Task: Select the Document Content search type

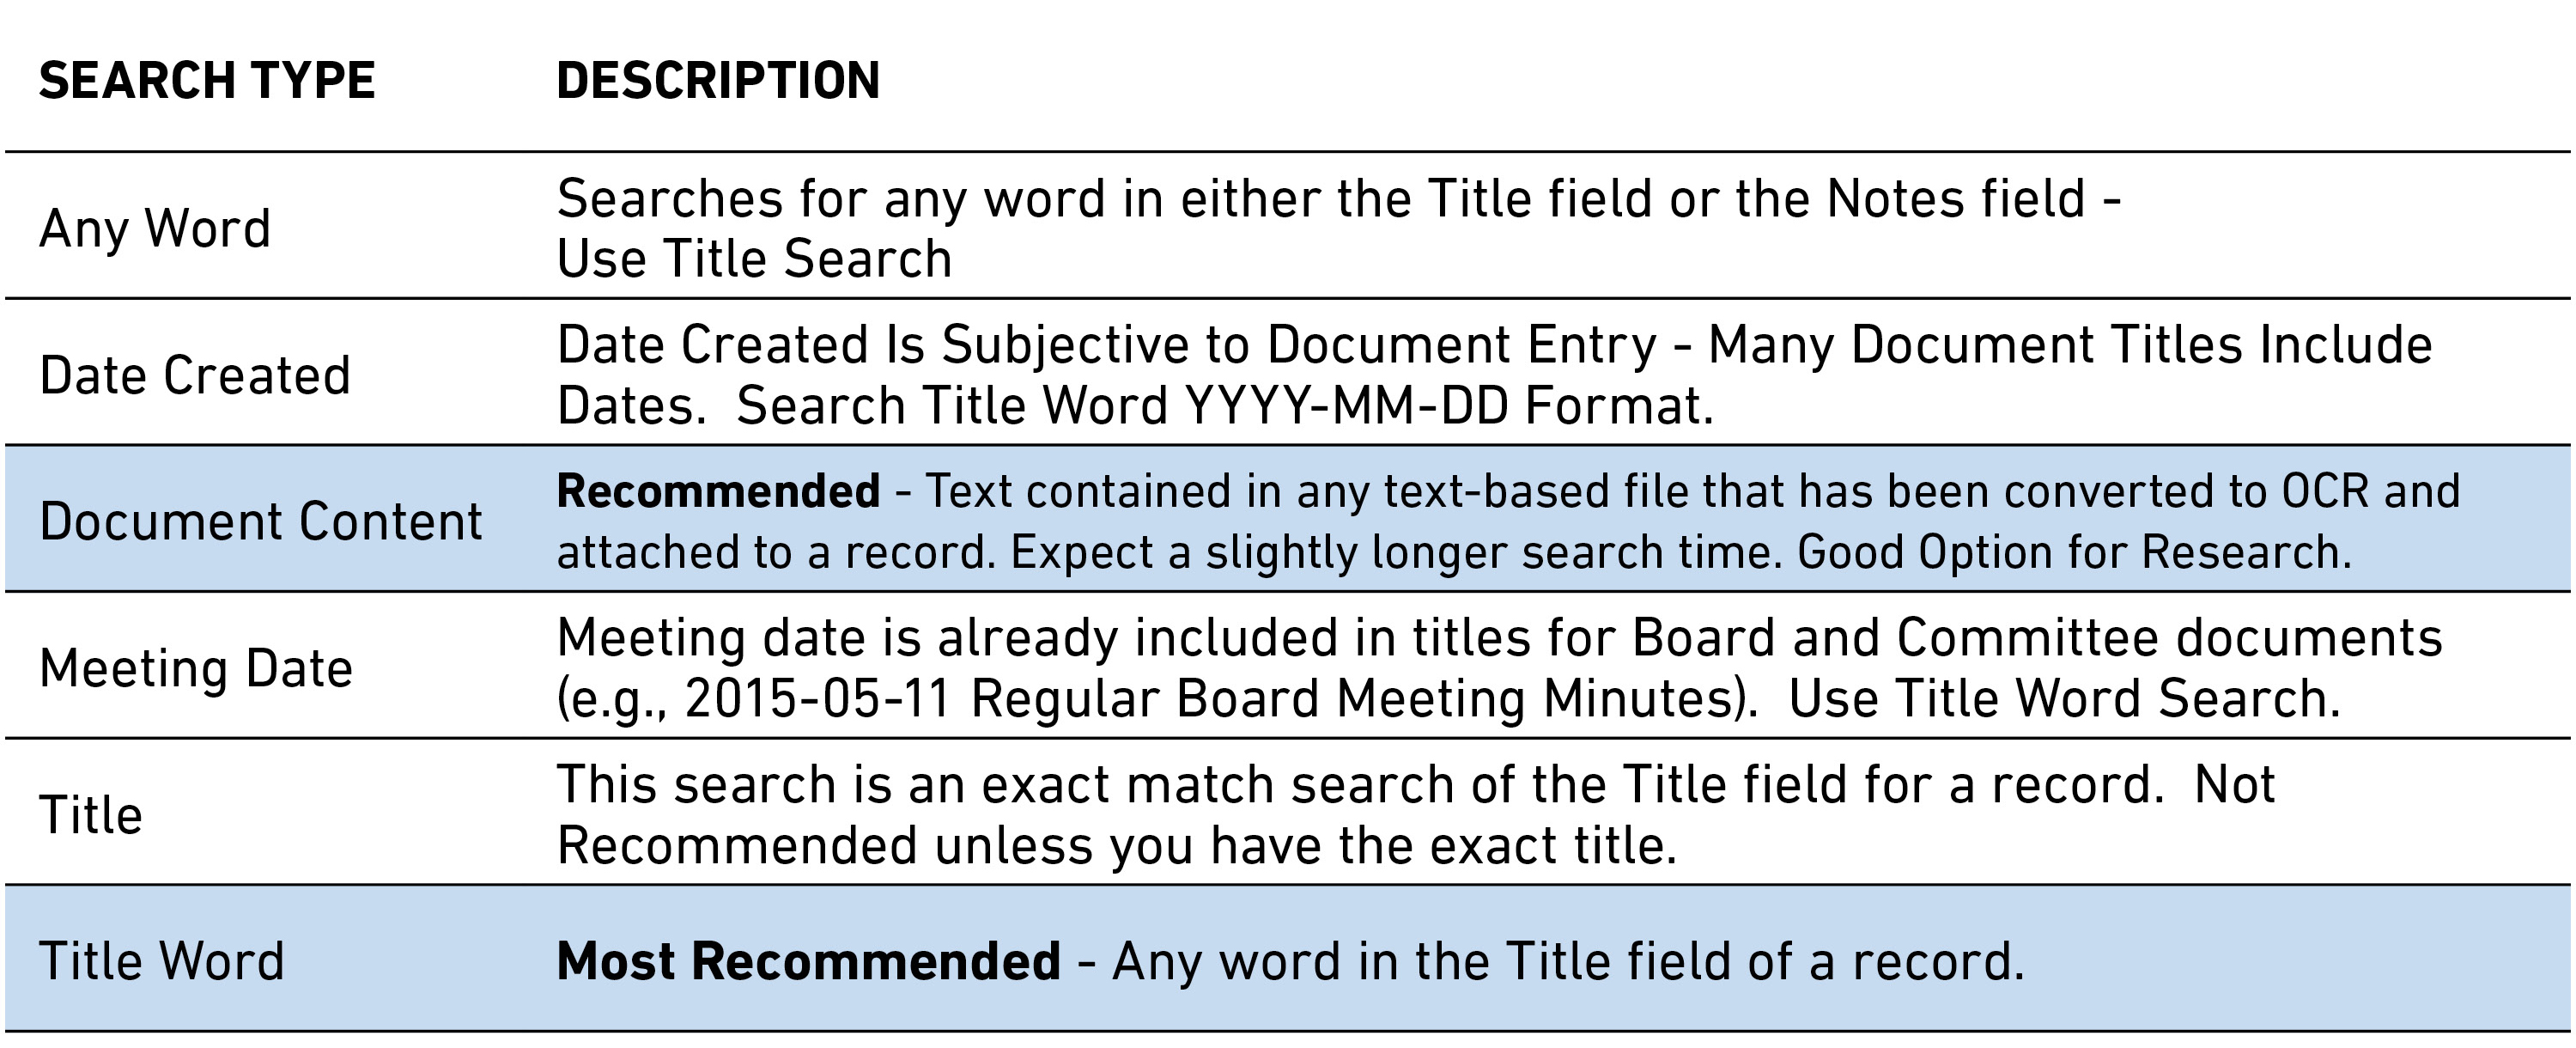Action: tap(261, 521)
